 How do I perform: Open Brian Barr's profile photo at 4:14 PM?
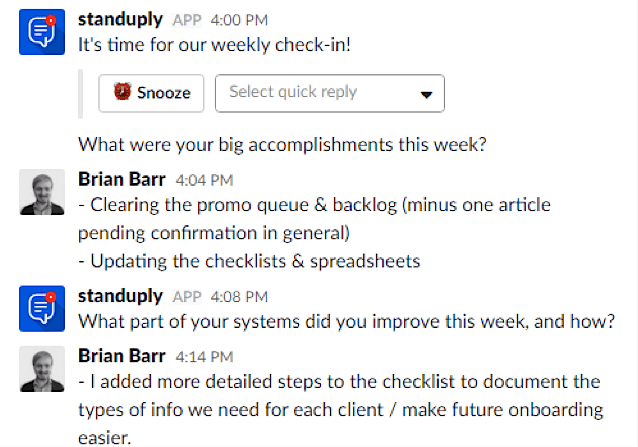pos(42,369)
